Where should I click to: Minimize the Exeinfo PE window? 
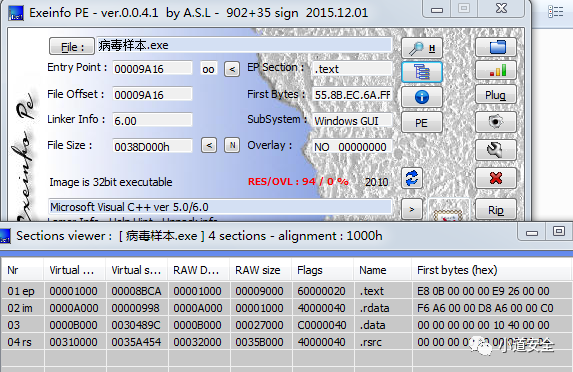pyautogui.click(x=437, y=9)
